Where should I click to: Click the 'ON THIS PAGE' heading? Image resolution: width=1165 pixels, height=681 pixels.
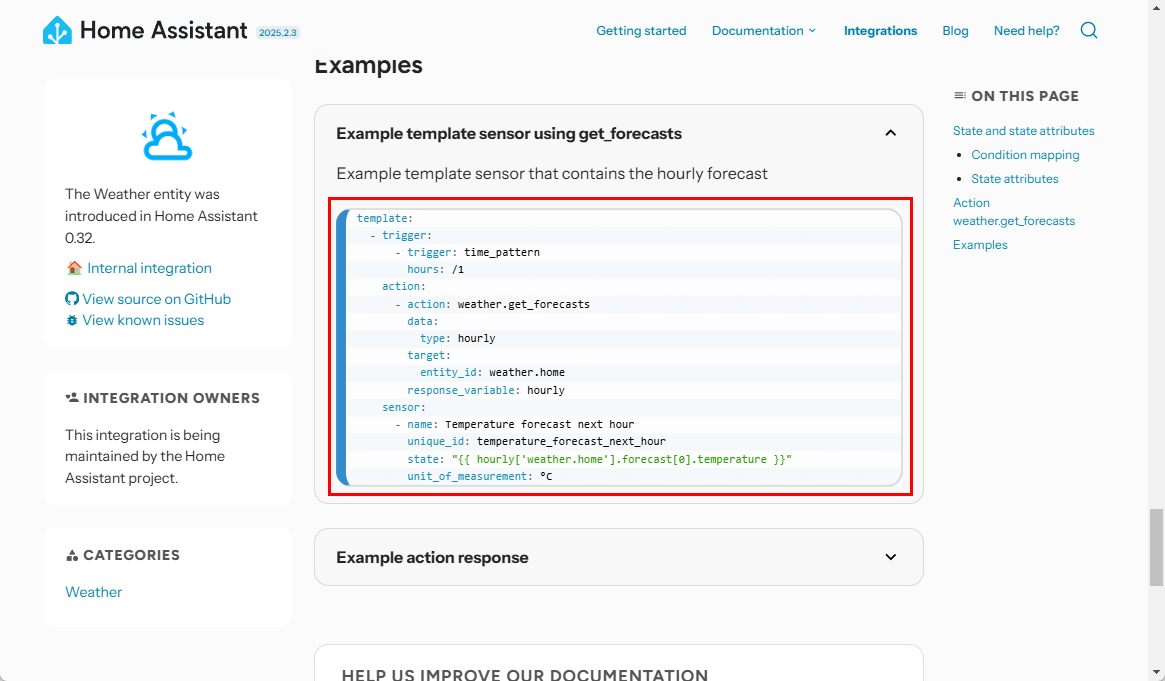click(x=1025, y=96)
